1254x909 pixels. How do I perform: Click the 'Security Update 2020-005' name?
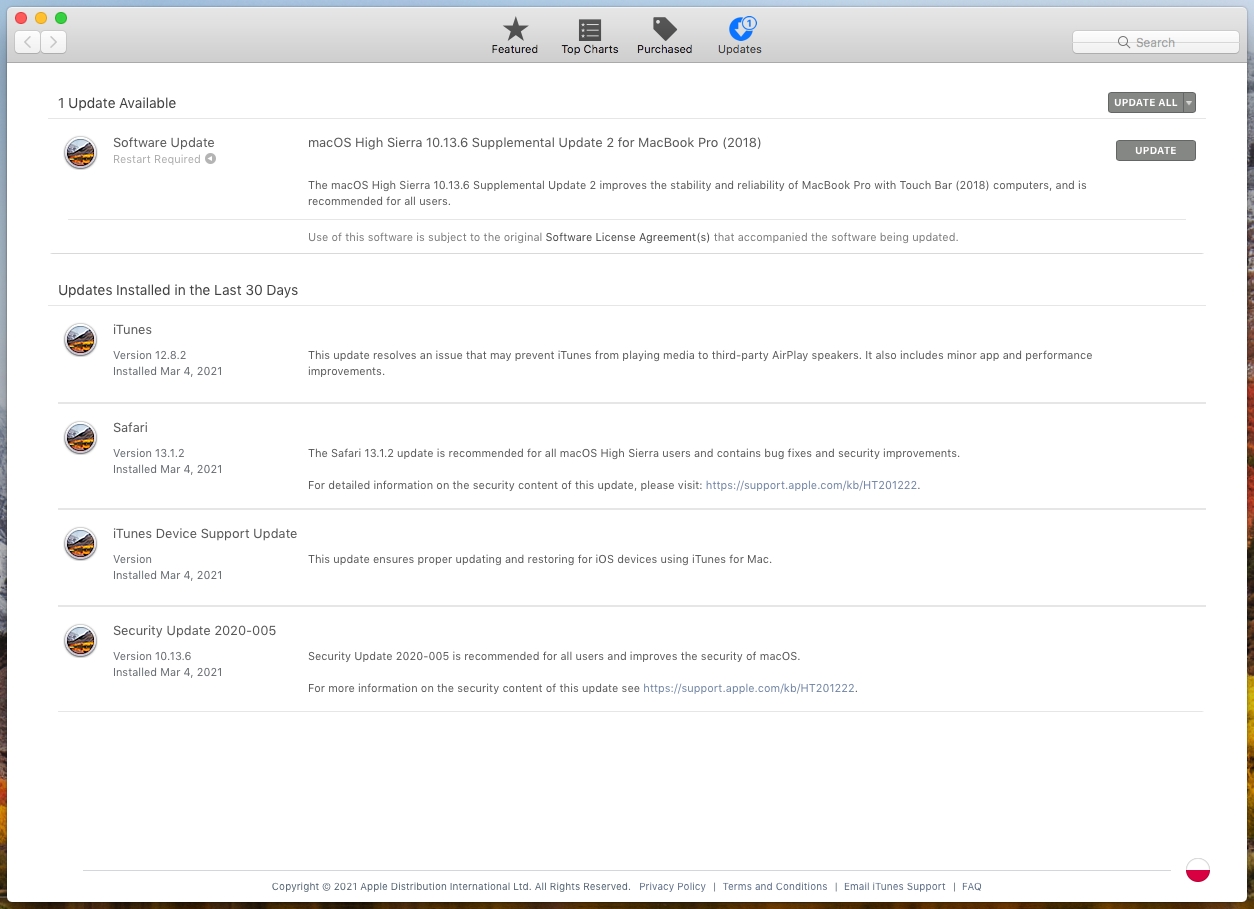click(x=194, y=630)
